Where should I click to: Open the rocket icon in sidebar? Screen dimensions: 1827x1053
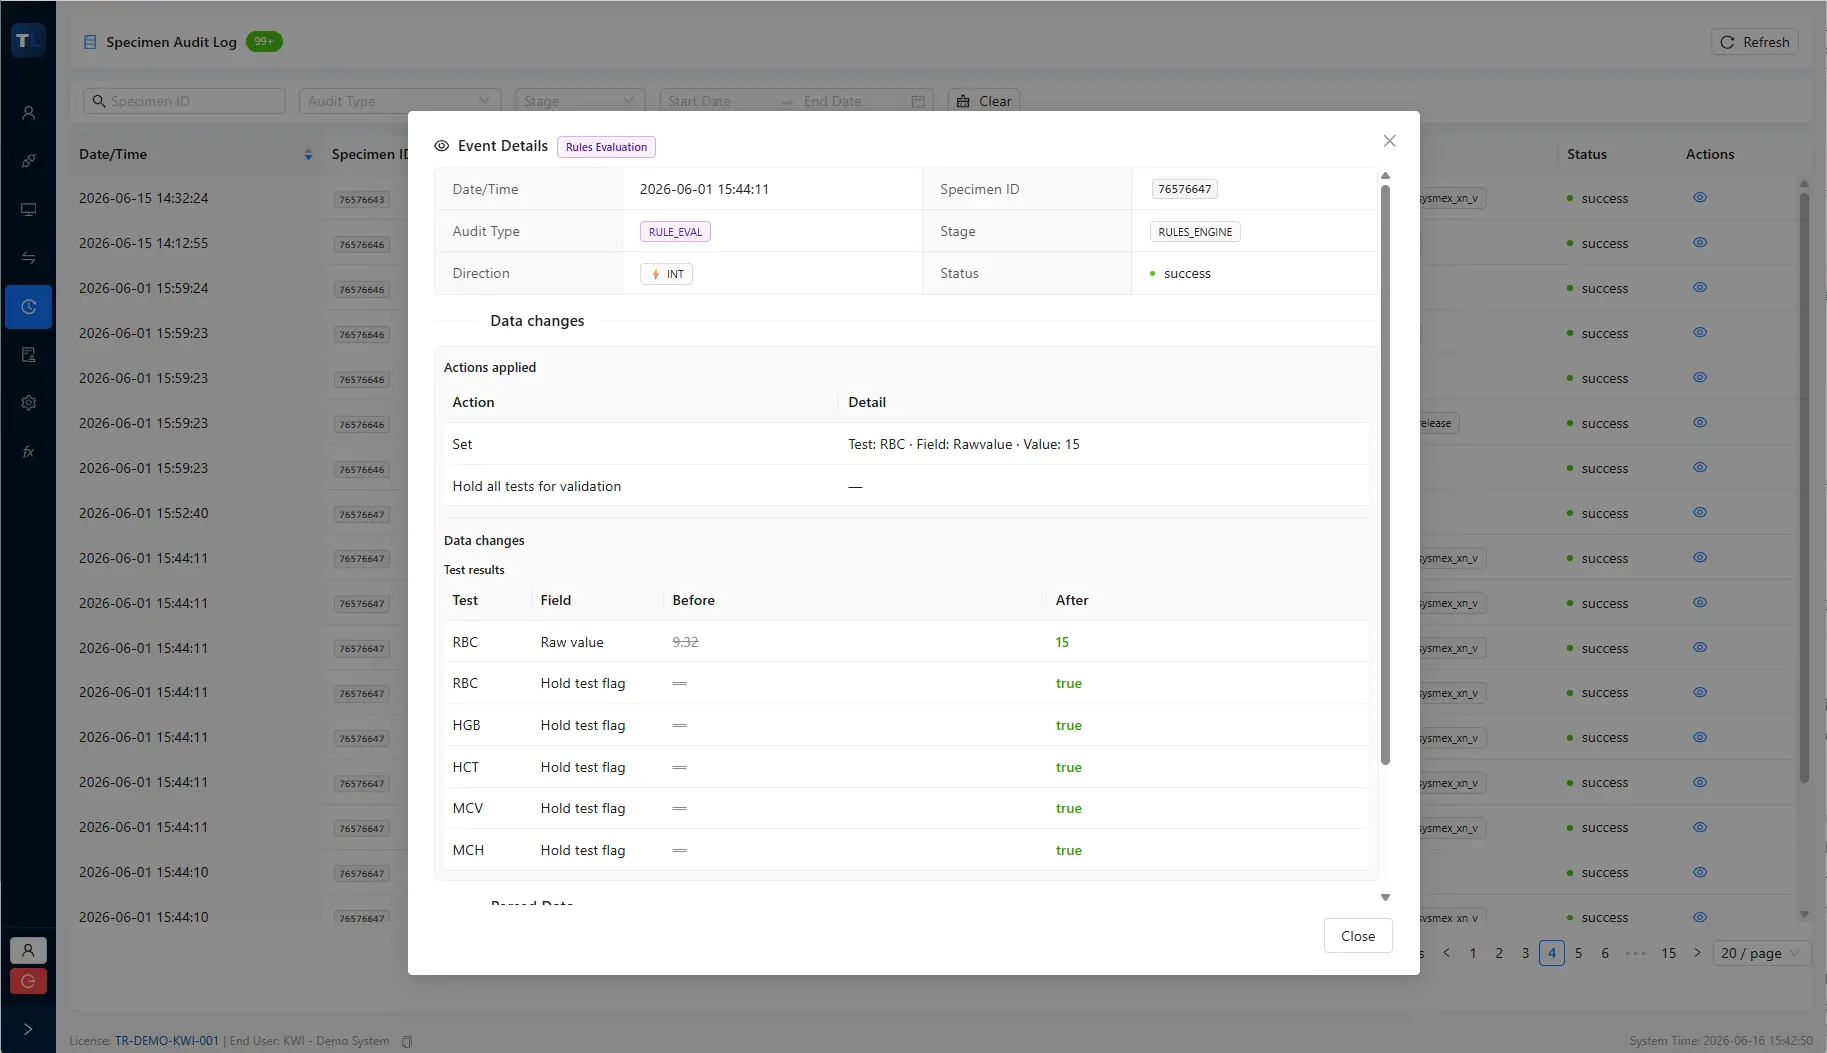coord(28,161)
